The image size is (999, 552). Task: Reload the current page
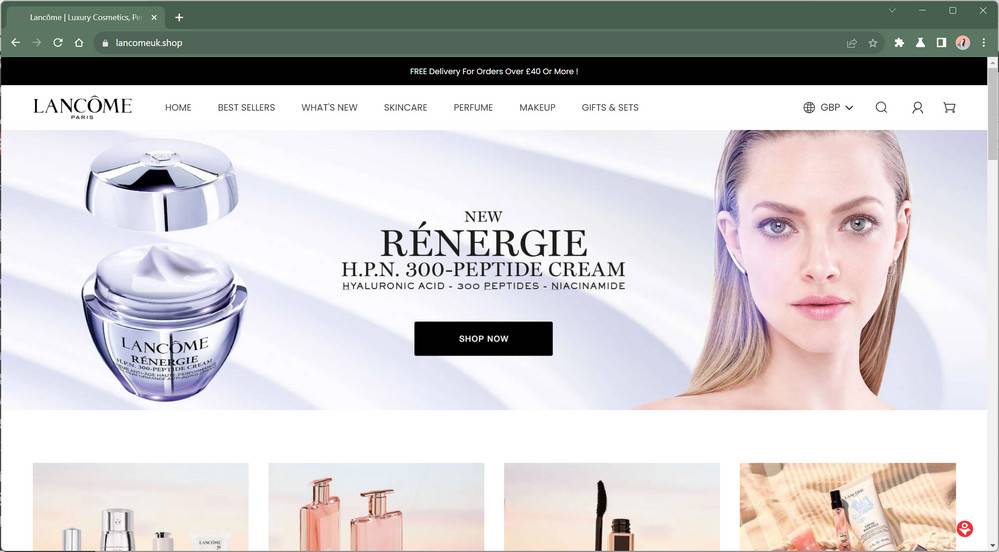coord(58,43)
